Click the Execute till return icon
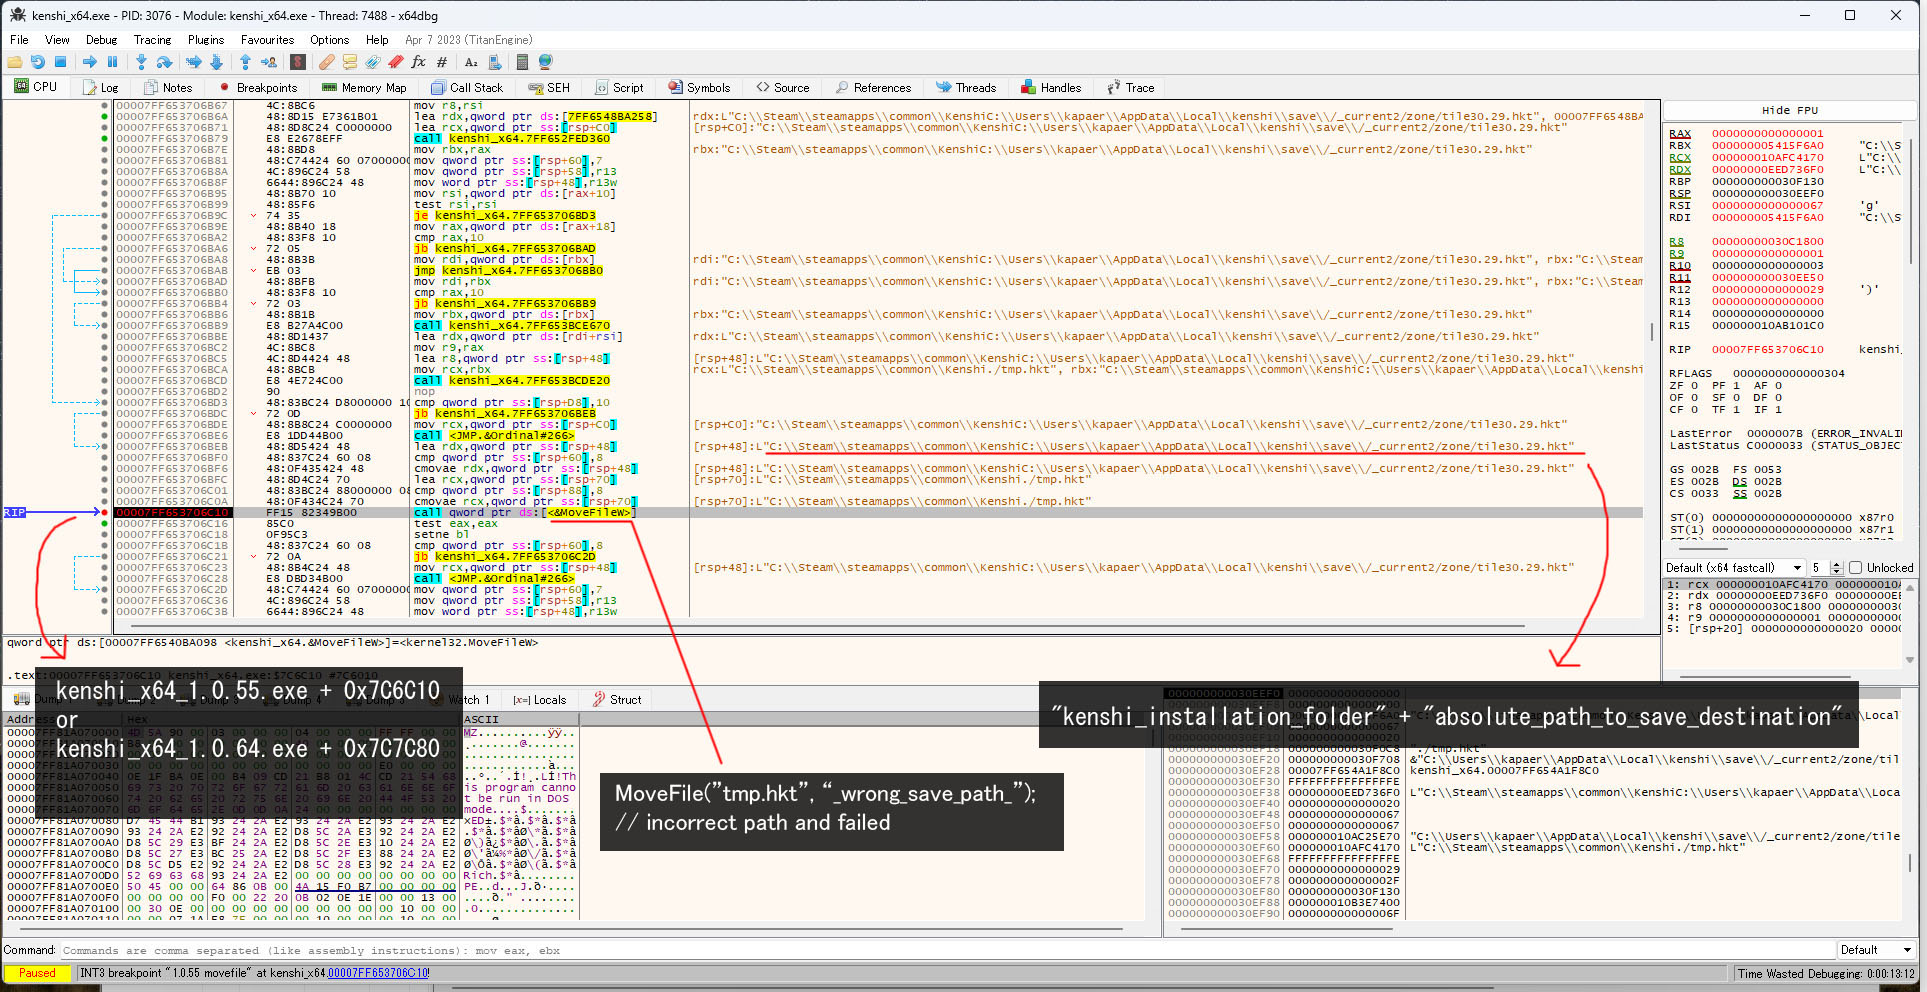 (x=245, y=62)
